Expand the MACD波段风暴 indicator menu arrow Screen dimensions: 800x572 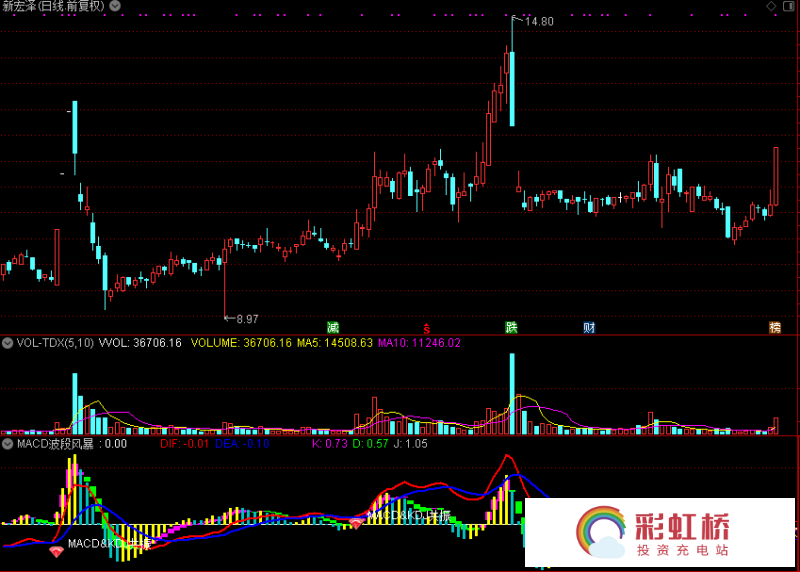7,444
